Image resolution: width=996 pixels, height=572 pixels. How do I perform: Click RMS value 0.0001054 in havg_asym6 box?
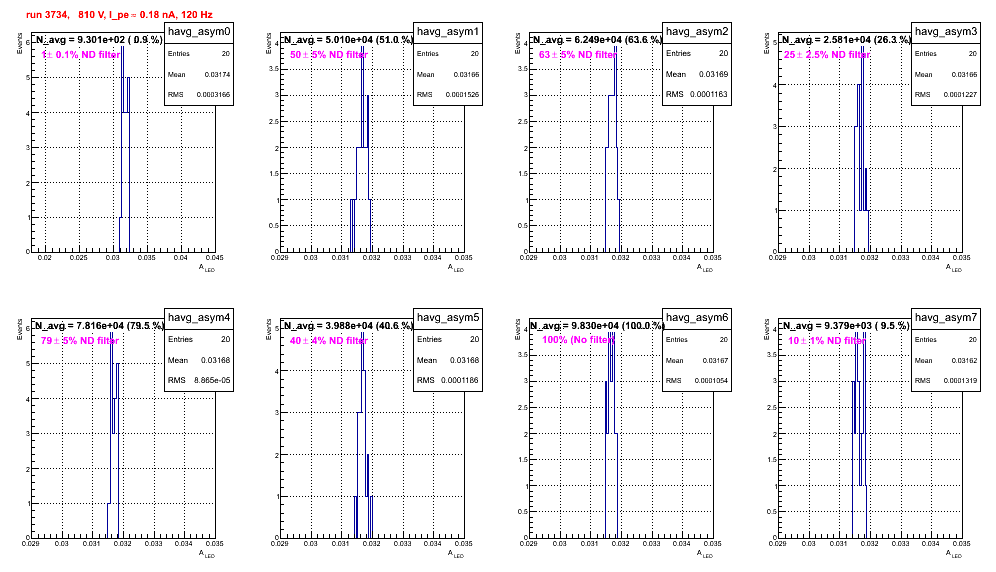click(x=711, y=381)
